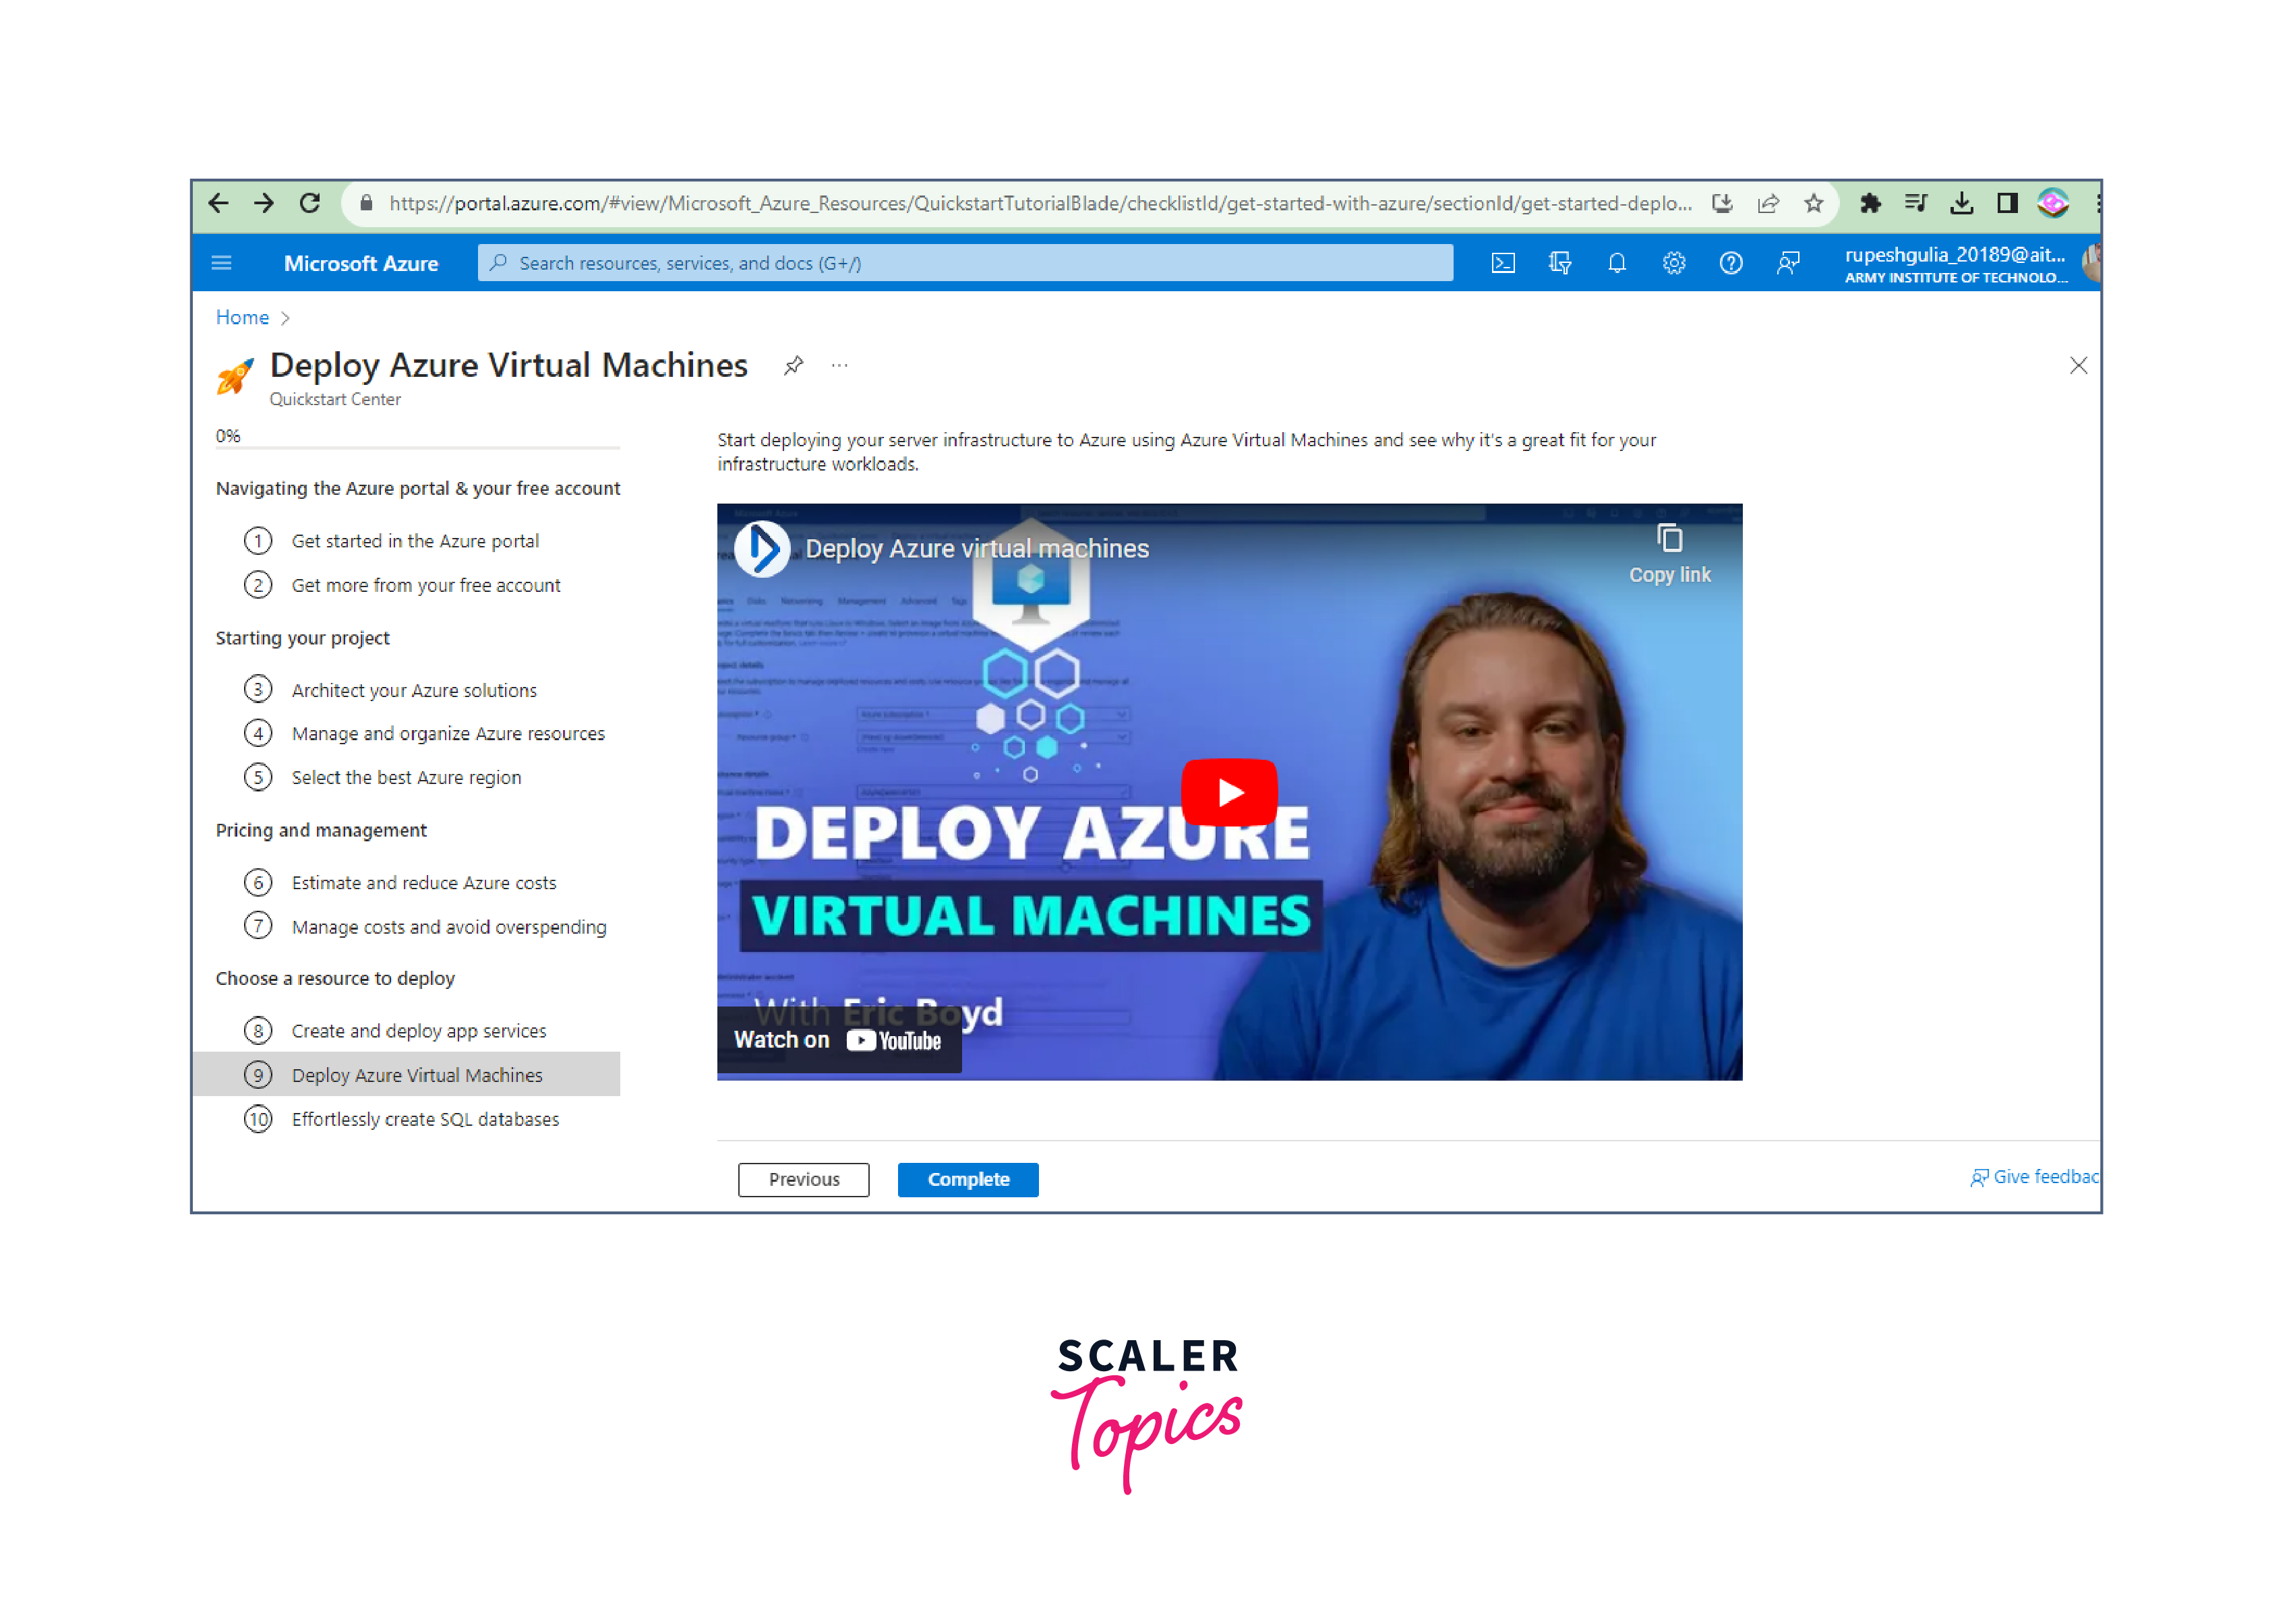The width and height of the screenshot is (2293, 1624).
Task: Open the portal hamburger menu
Action: click(222, 263)
